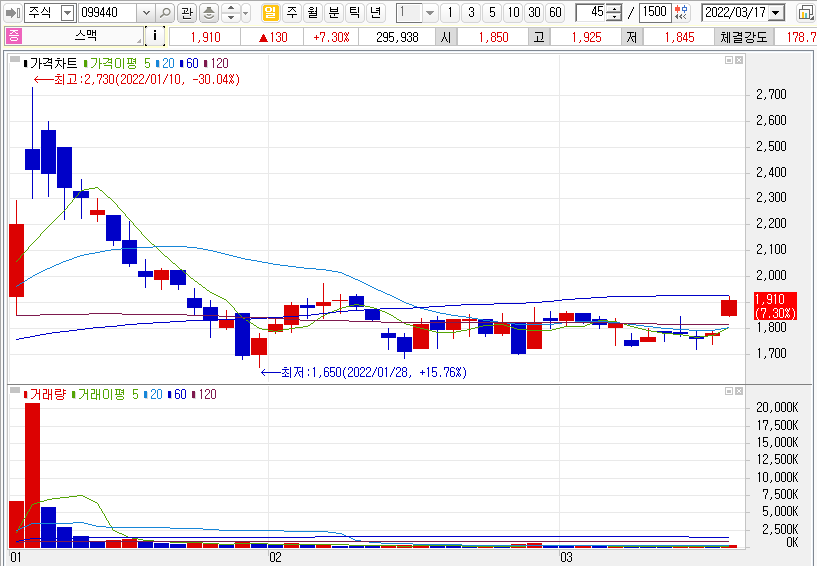Click the stock code field 099440
Image resolution: width=817 pixels, height=566 pixels.
pyautogui.click(x=108, y=13)
